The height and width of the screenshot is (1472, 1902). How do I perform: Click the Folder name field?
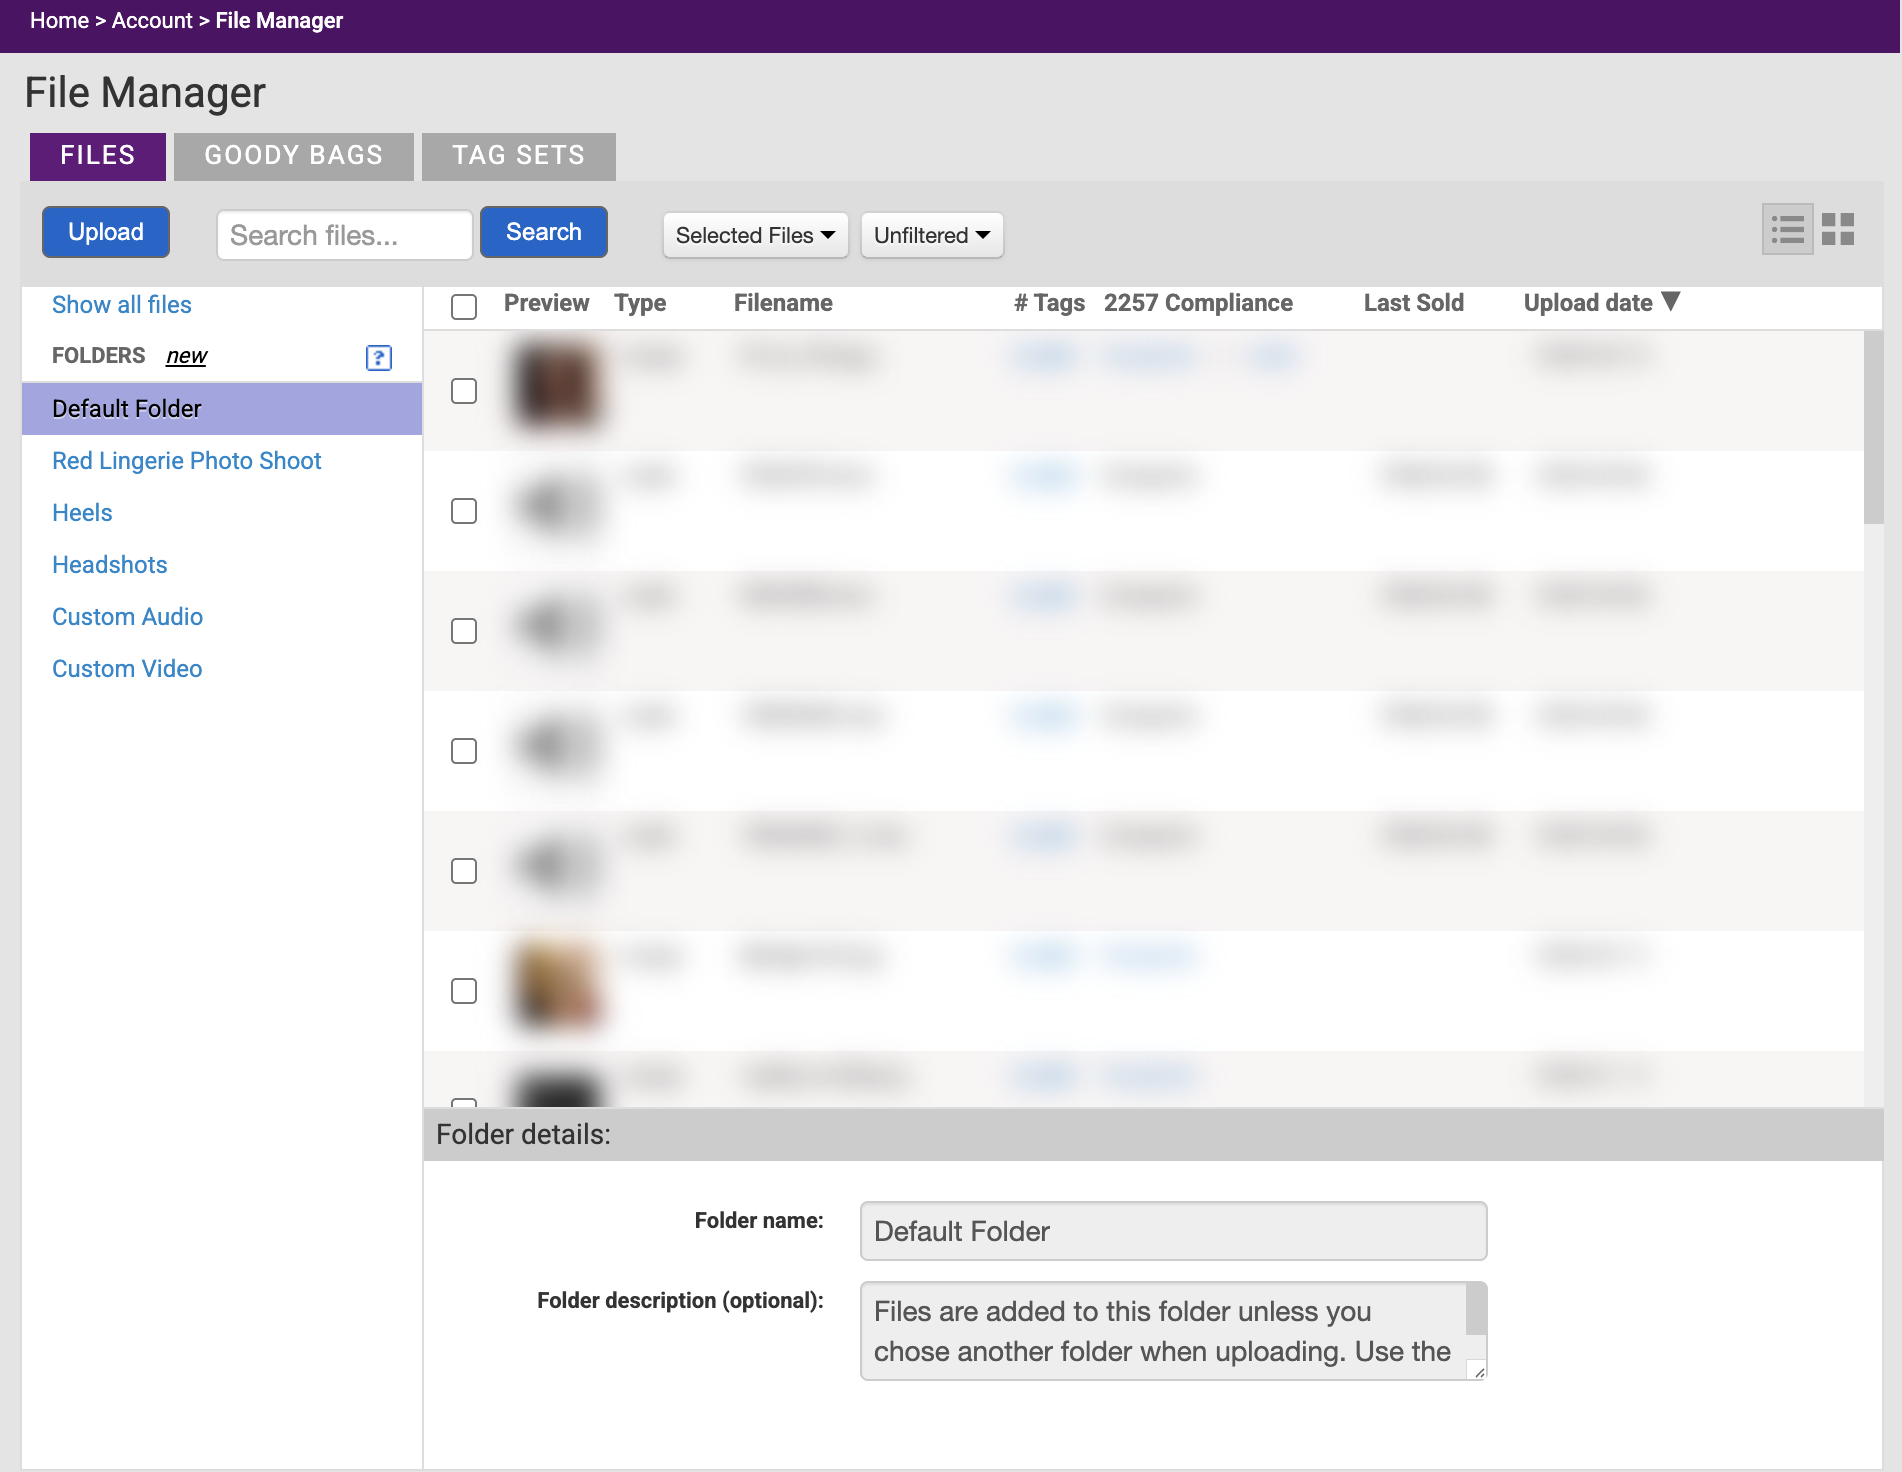(x=1174, y=1231)
